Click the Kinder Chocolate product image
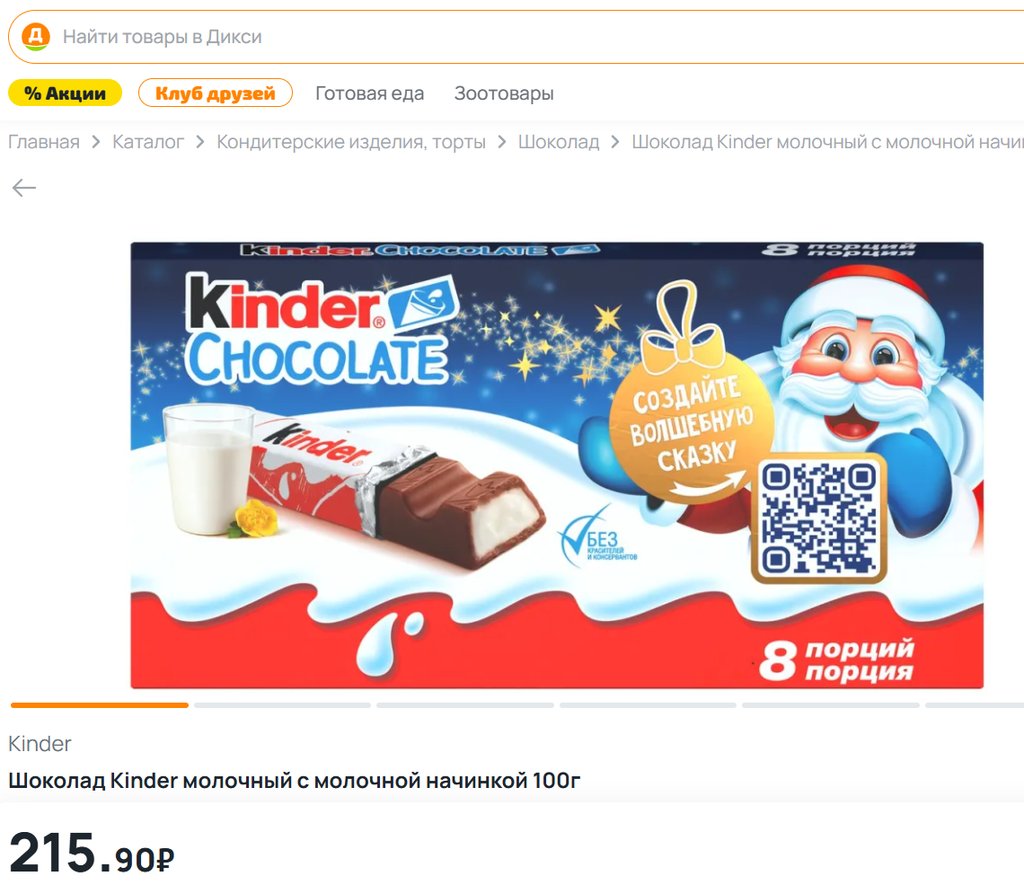This screenshot has height=885, width=1024. [x=557, y=465]
